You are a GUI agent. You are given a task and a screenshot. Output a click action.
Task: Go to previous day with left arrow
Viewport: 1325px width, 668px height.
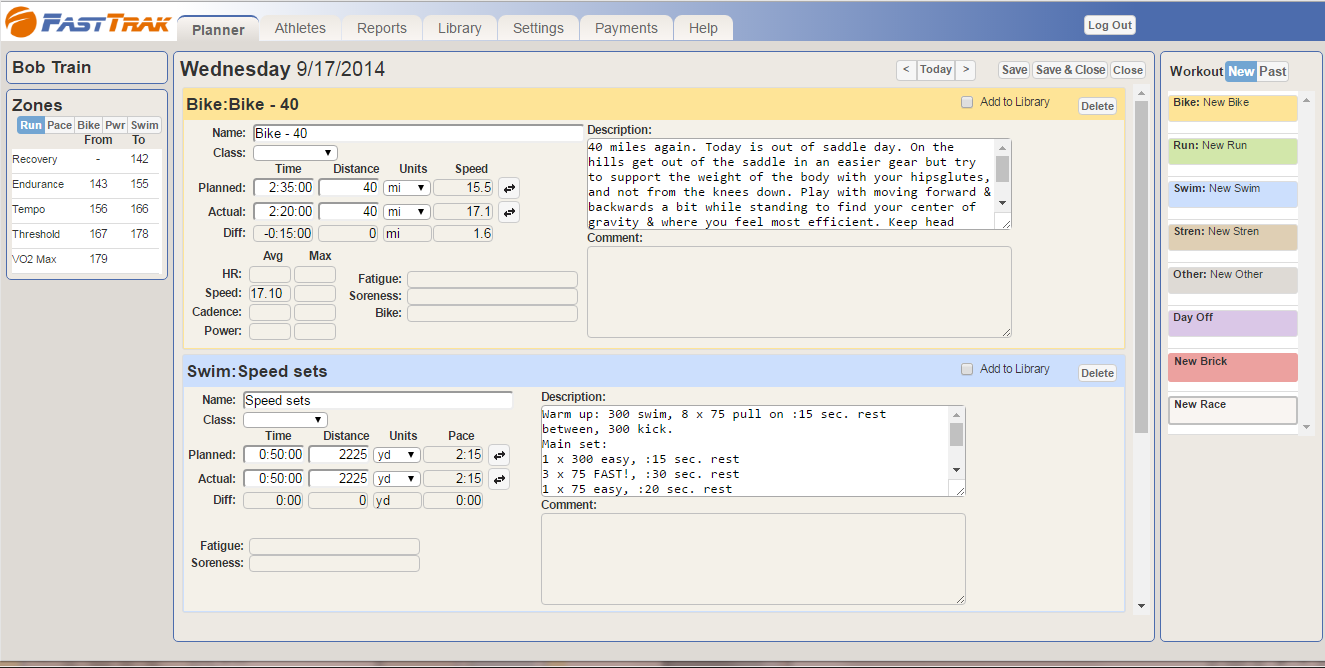905,70
